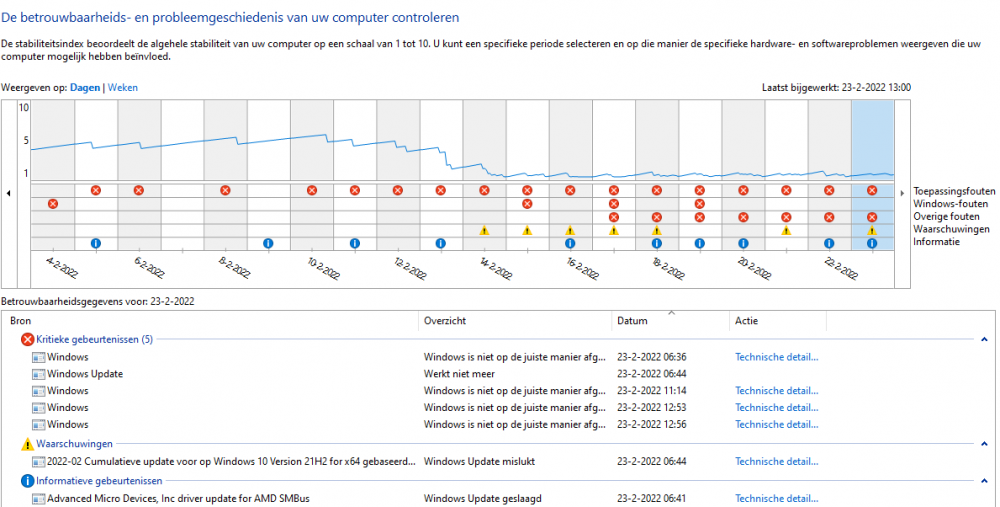
Task: Open Technische details for the 06:36 Windows event
Action: [x=777, y=357]
